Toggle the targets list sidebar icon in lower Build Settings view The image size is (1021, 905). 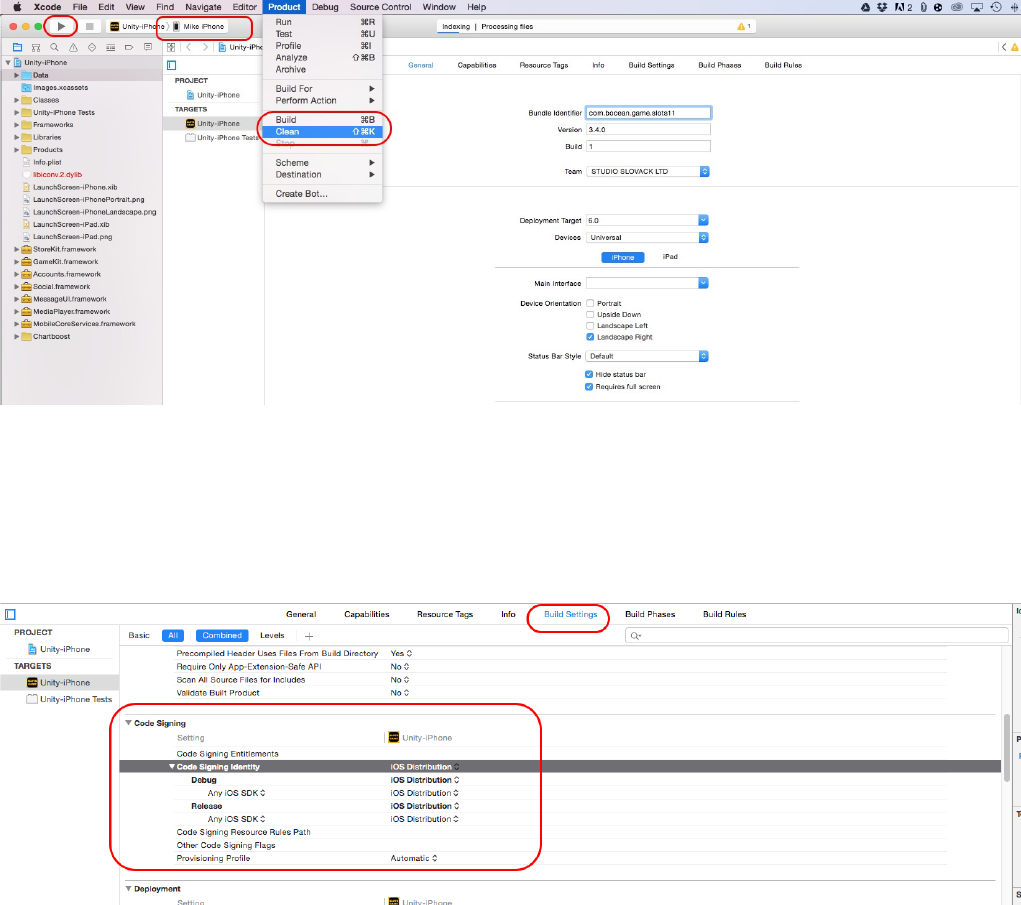[10, 614]
